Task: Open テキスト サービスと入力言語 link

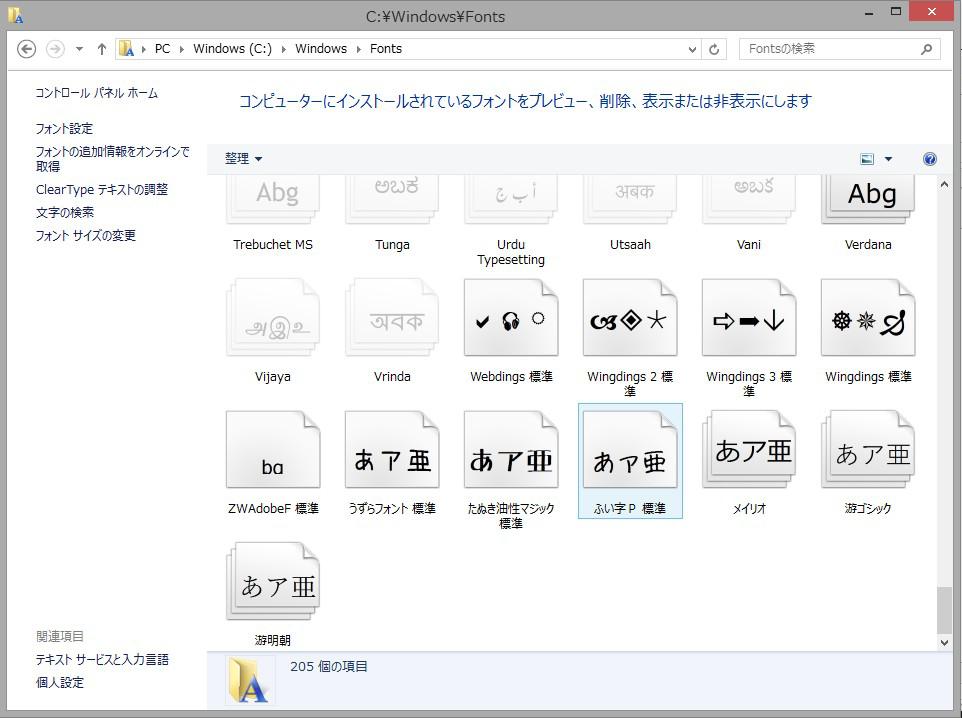Action: click(x=102, y=660)
